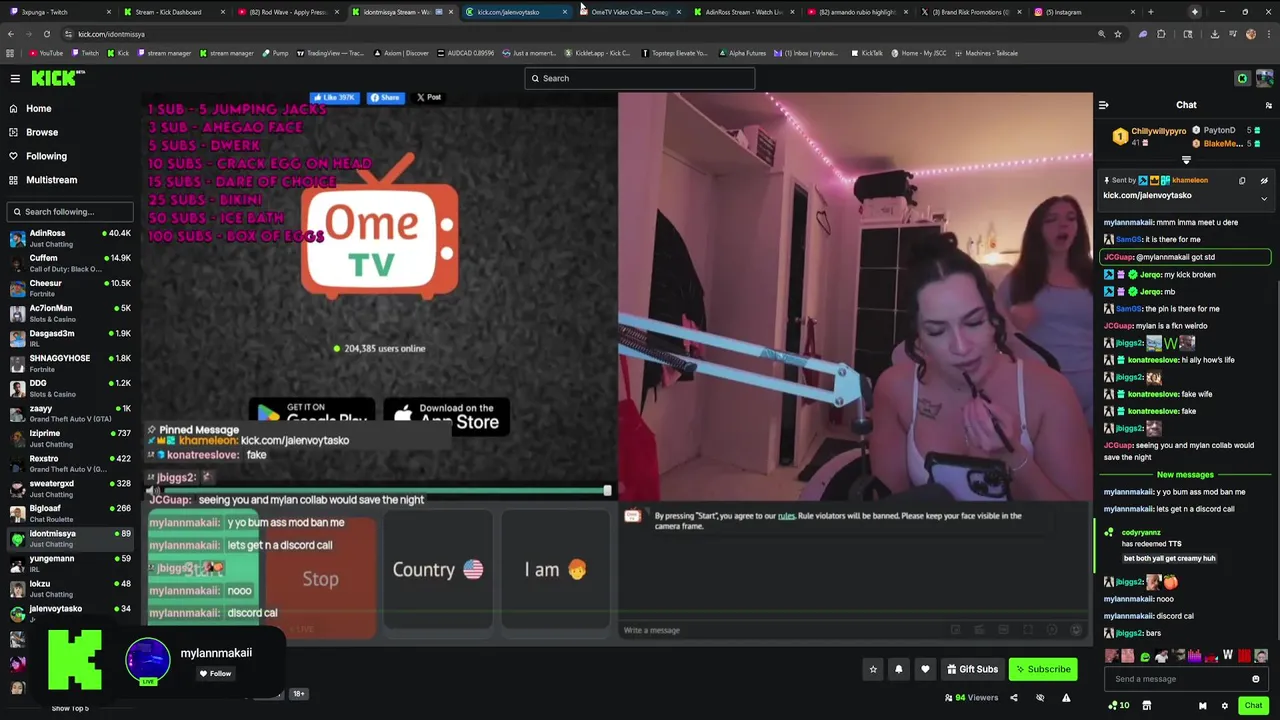Open zaayy channel in following list

pos(68,413)
